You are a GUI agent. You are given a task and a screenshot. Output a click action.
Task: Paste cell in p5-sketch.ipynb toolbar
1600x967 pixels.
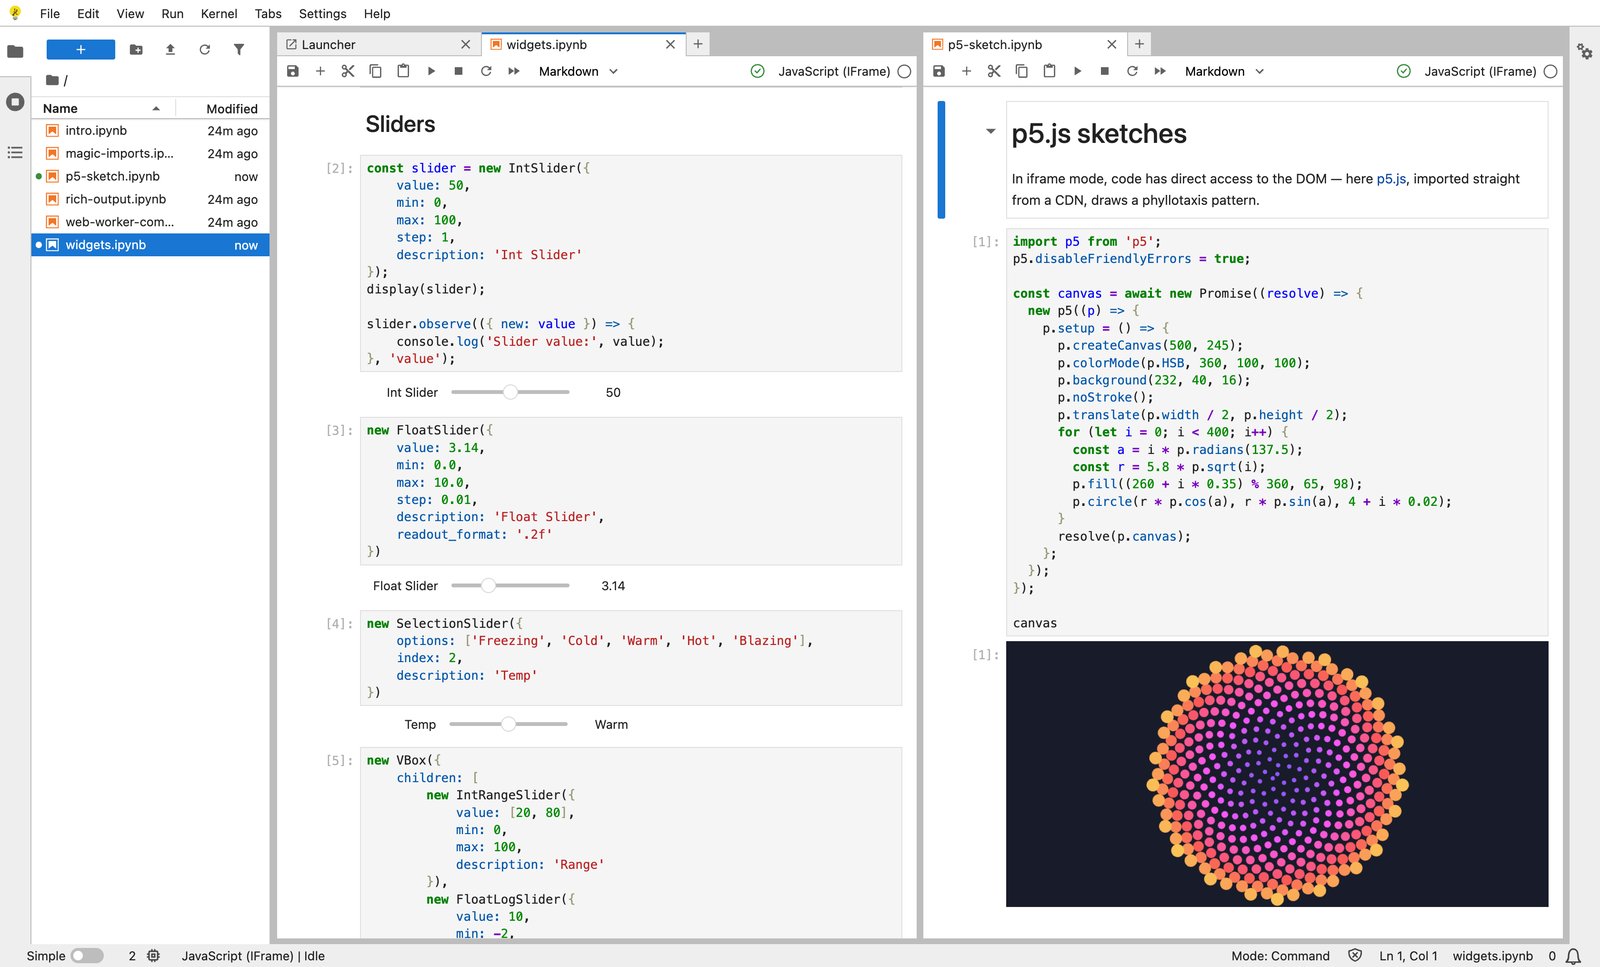pyautogui.click(x=1049, y=71)
